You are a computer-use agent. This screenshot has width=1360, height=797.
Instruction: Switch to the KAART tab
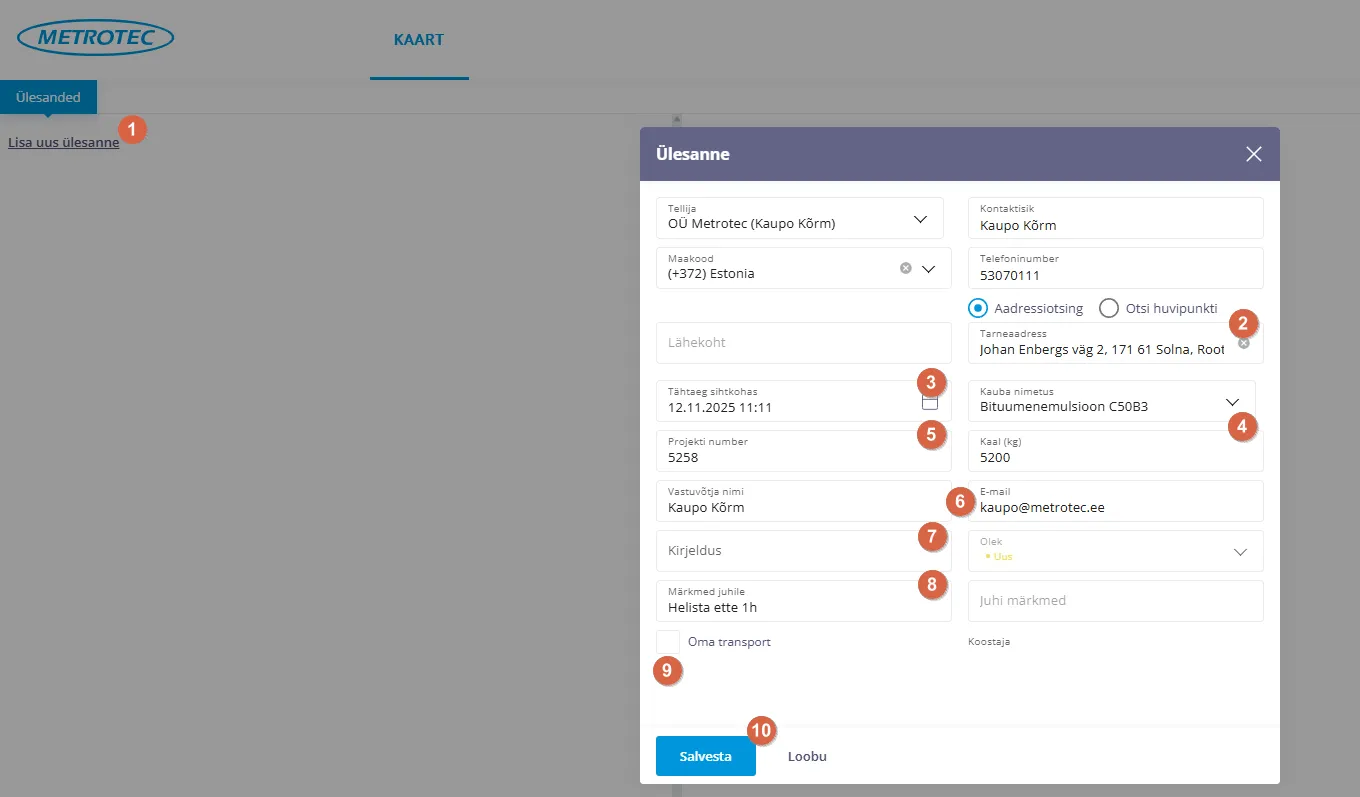pos(419,40)
